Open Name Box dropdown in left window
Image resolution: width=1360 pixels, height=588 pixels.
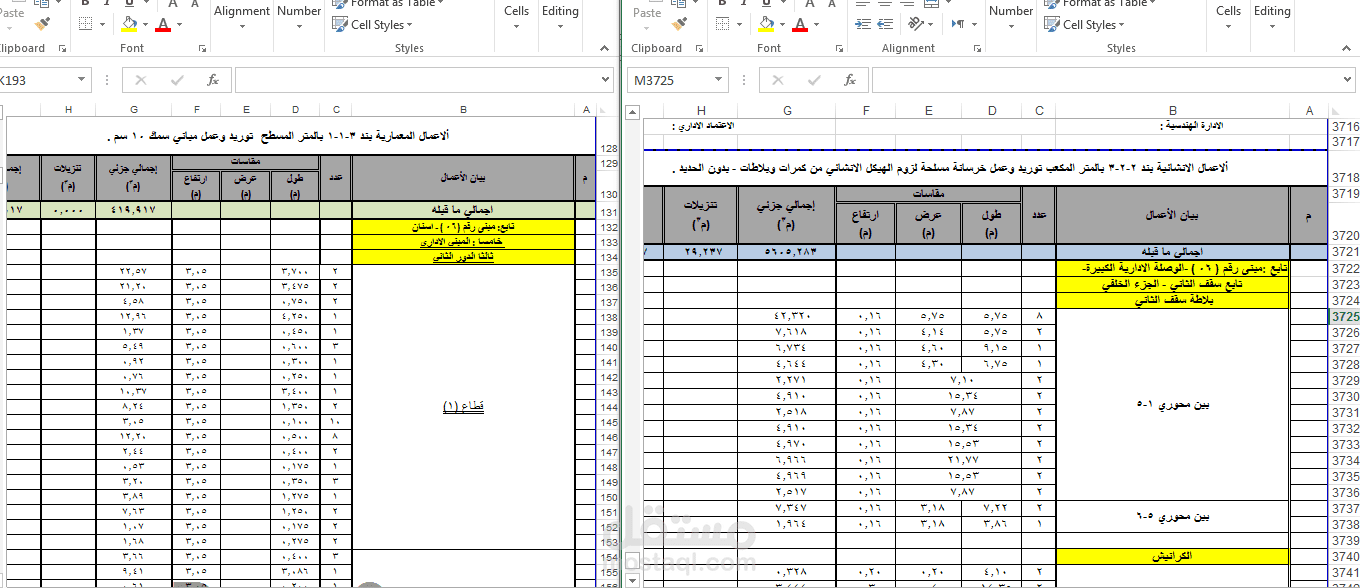coord(83,80)
